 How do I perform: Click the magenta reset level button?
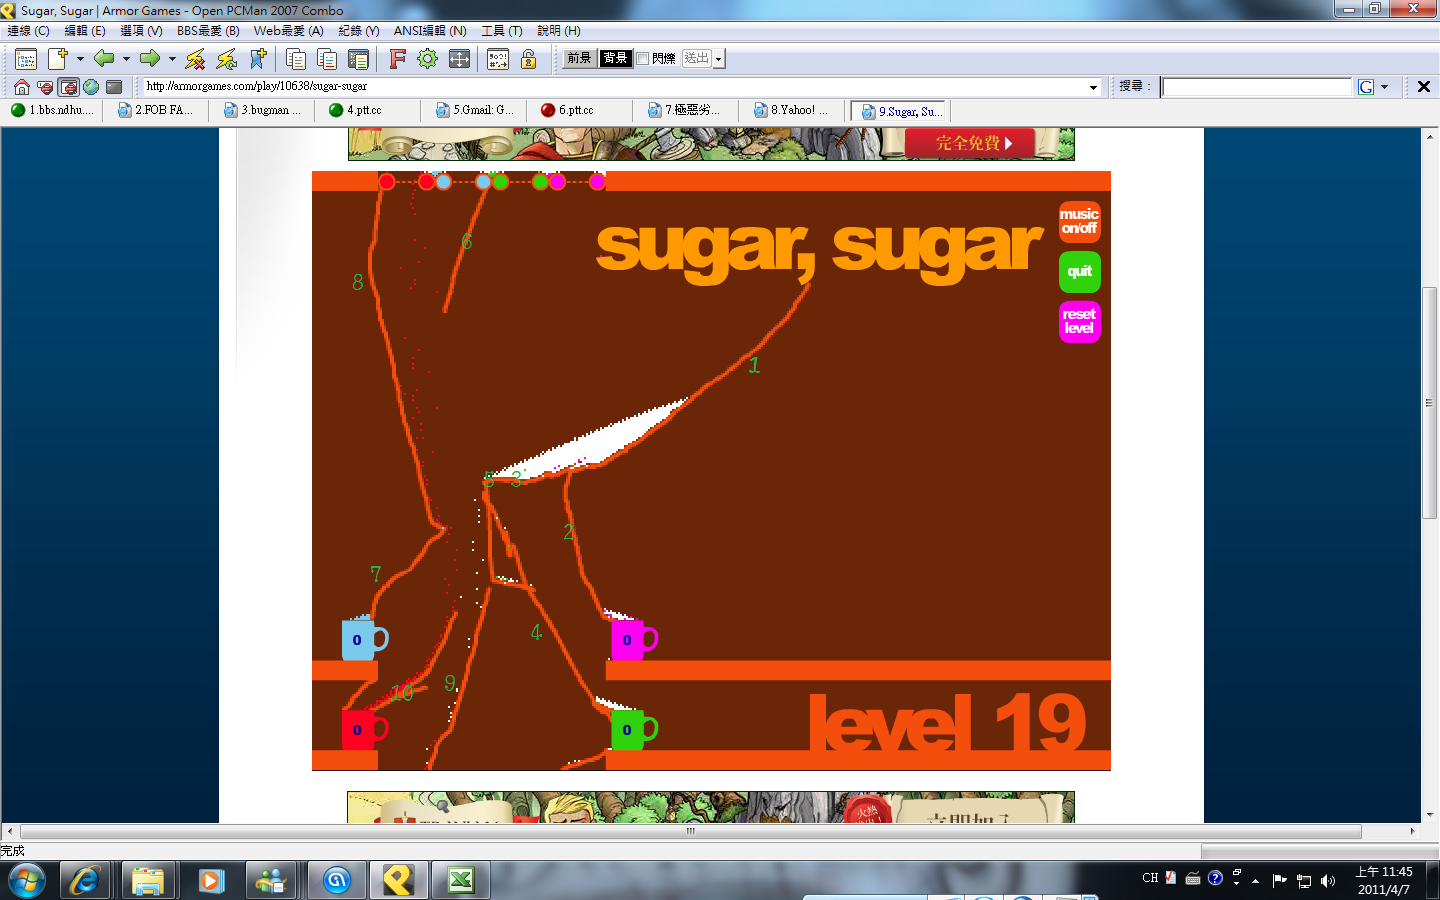1079,322
